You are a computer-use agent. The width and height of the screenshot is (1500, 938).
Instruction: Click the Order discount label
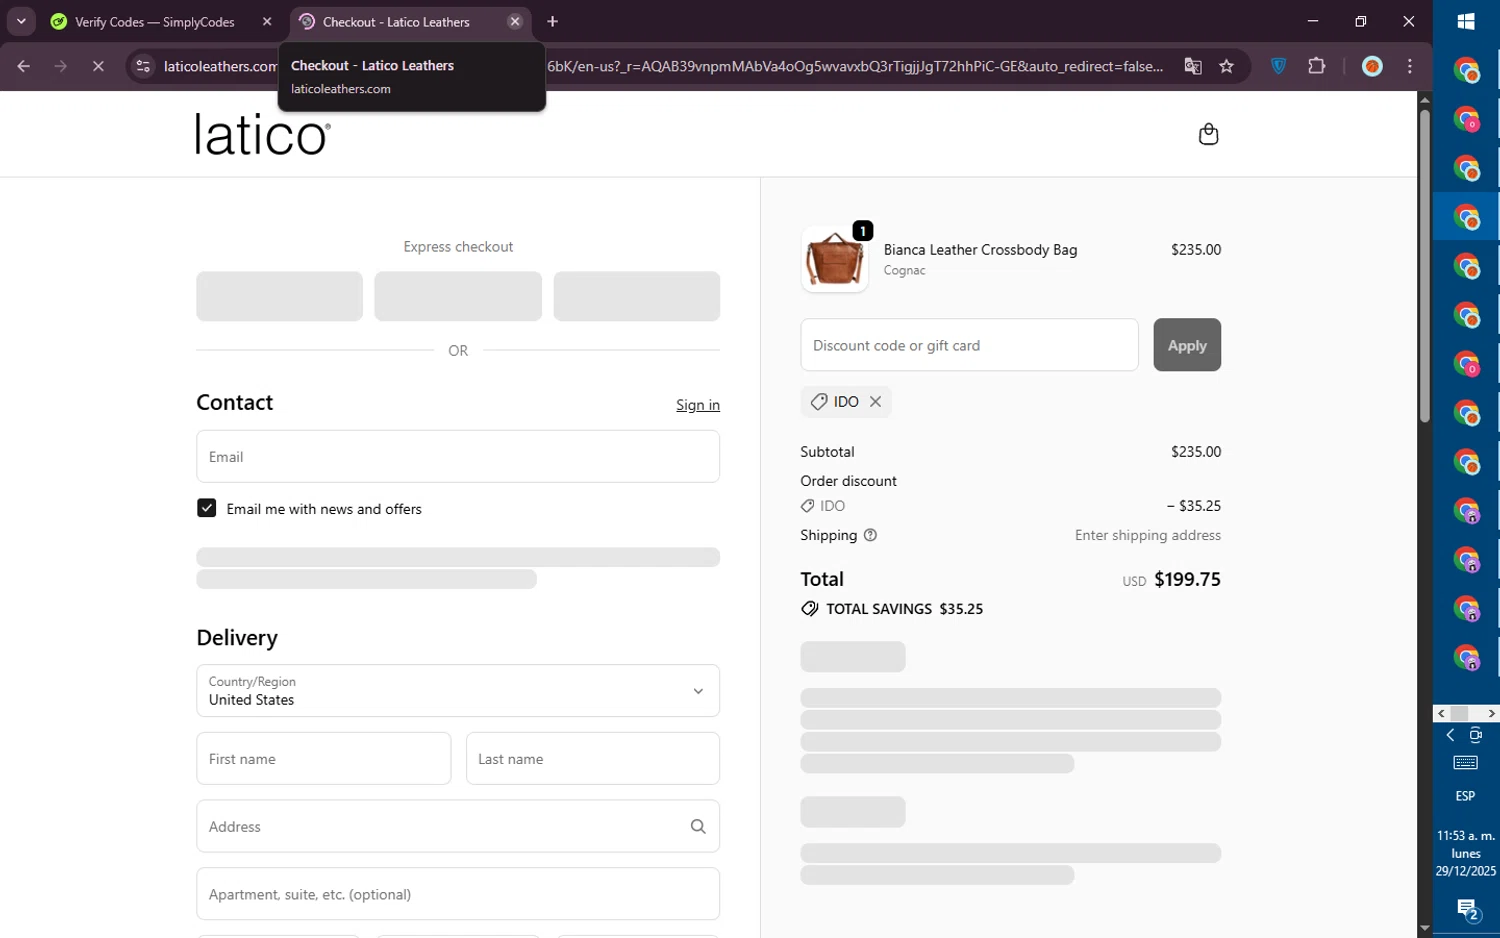[848, 481]
